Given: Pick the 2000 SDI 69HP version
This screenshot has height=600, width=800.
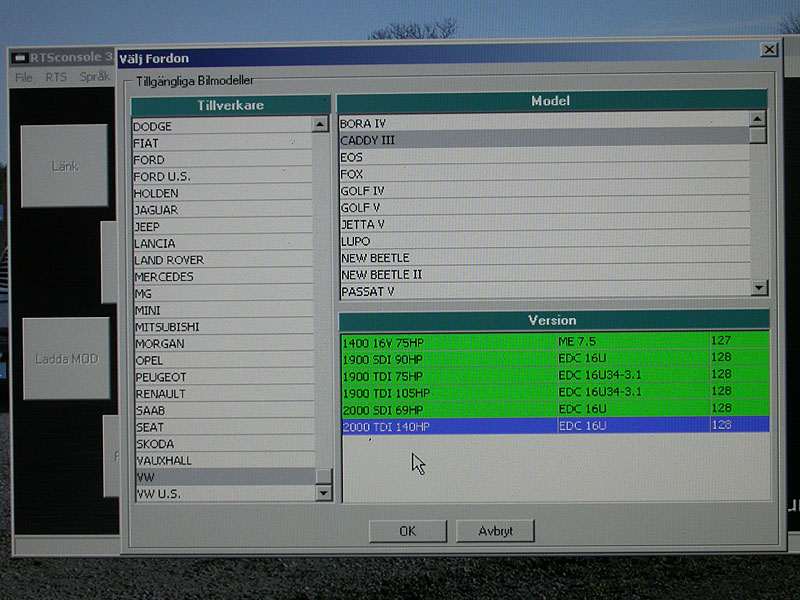Looking at the screenshot, I should coord(555,409).
